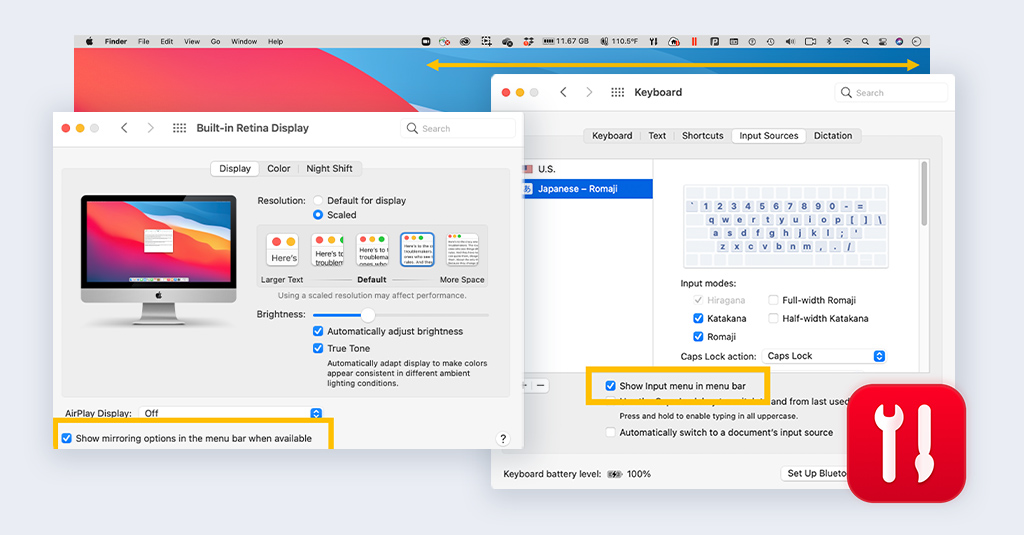Open AirPlay Display dropdown
The height and width of the screenshot is (535, 1024).
231,413
